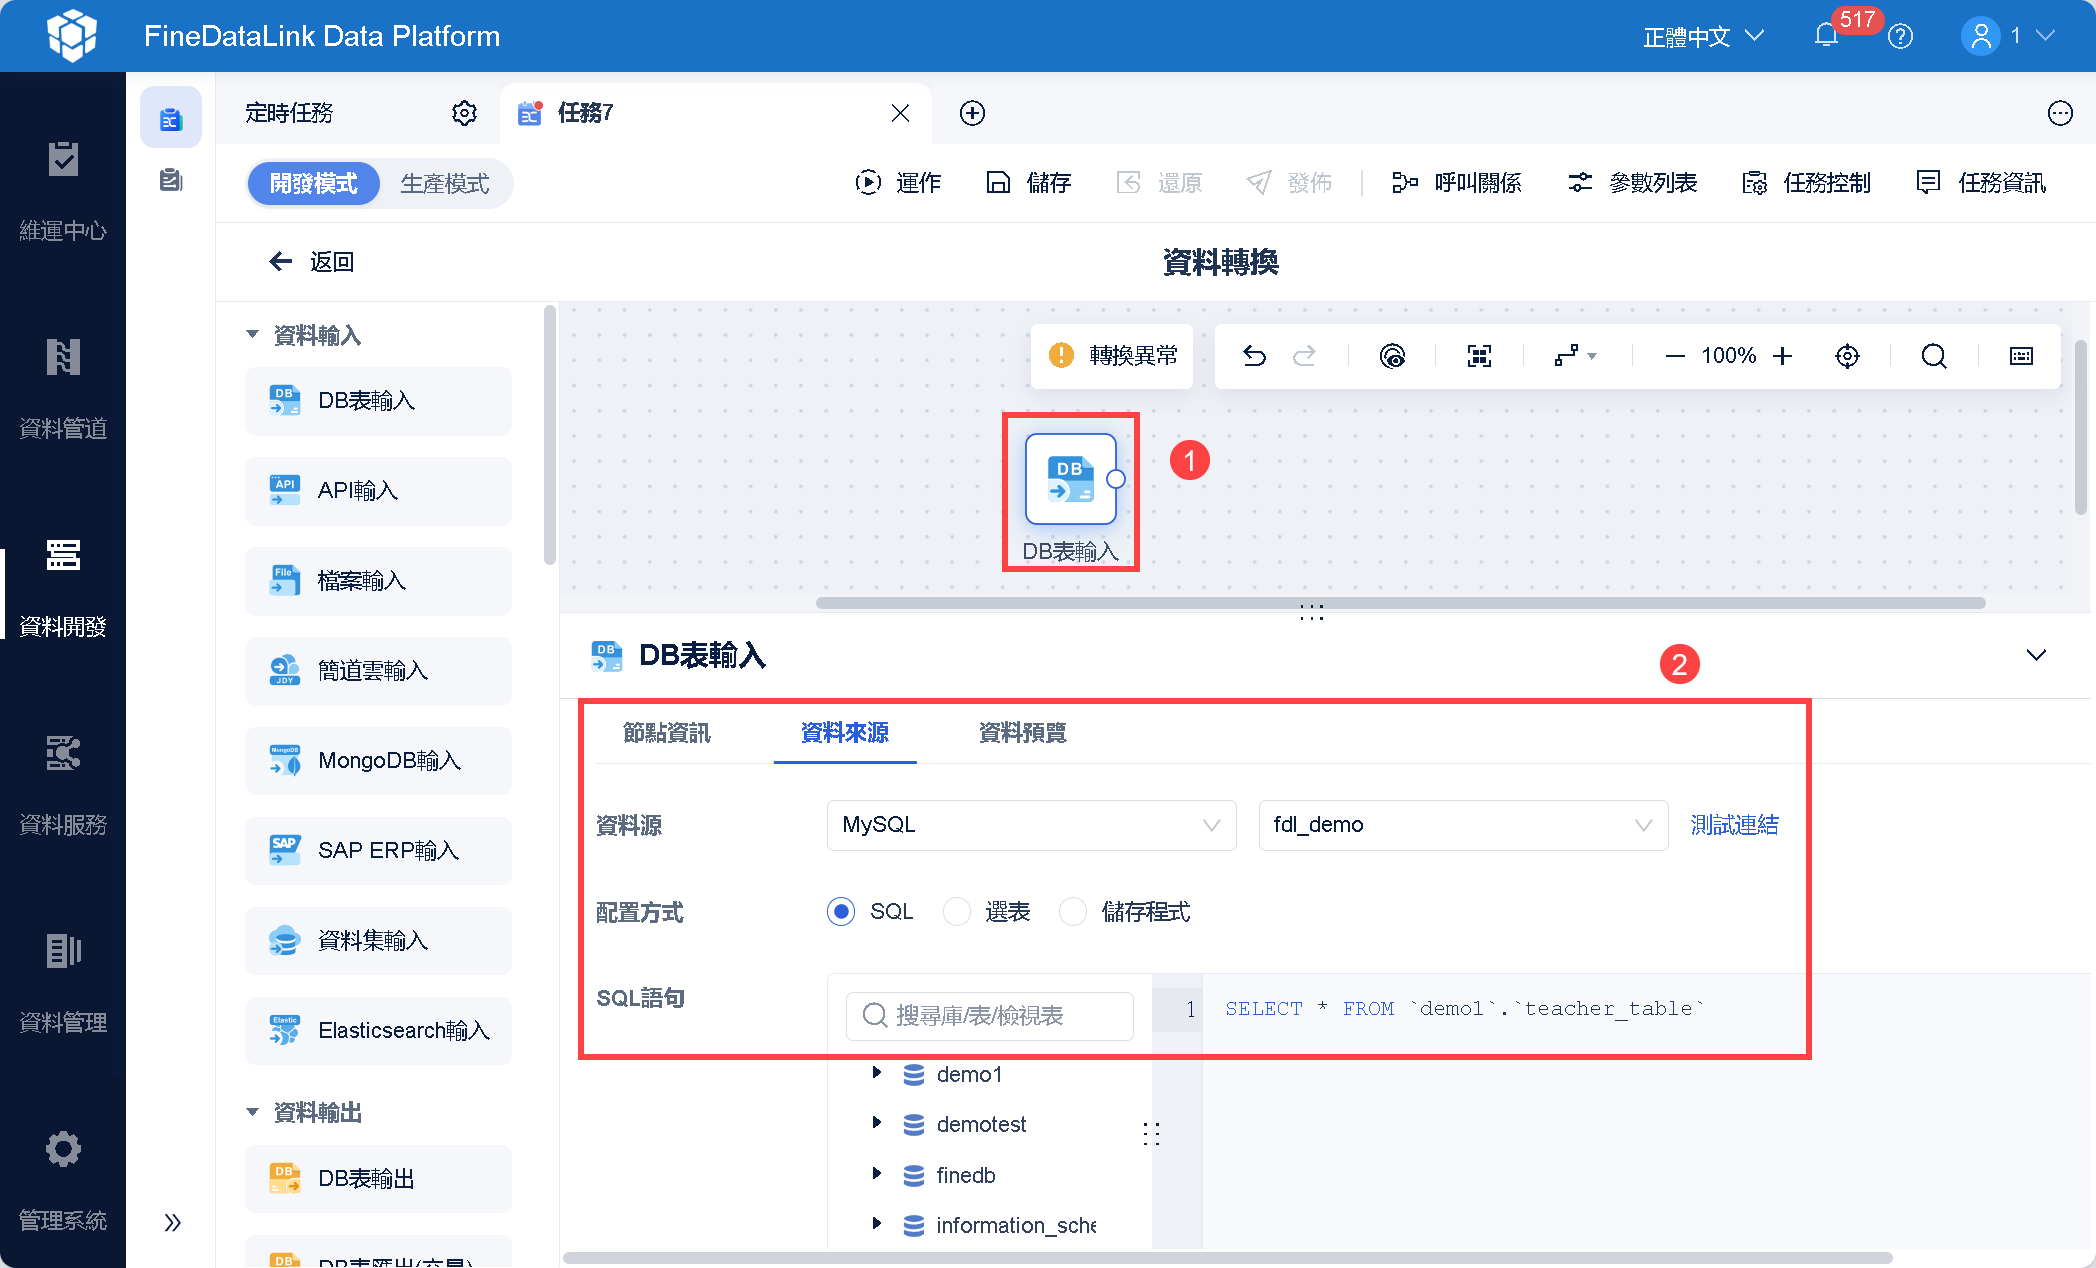
Task: Click the fit-to-screen icon in canvas toolbar
Action: 1479,356
